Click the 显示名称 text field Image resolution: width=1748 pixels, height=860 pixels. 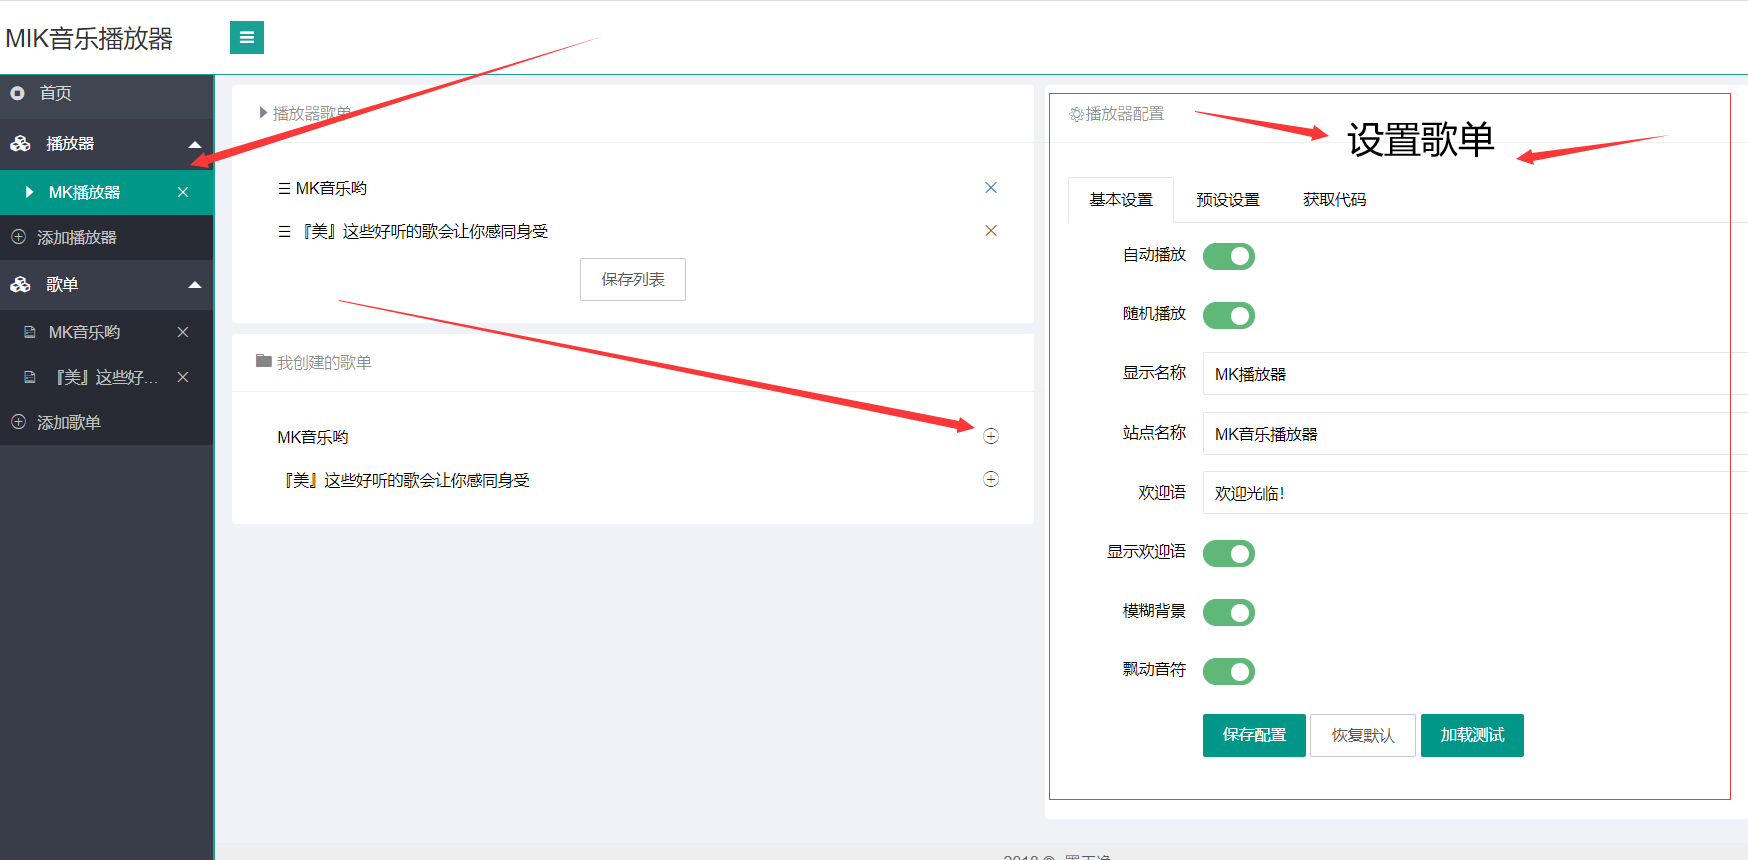[1470, 374]
